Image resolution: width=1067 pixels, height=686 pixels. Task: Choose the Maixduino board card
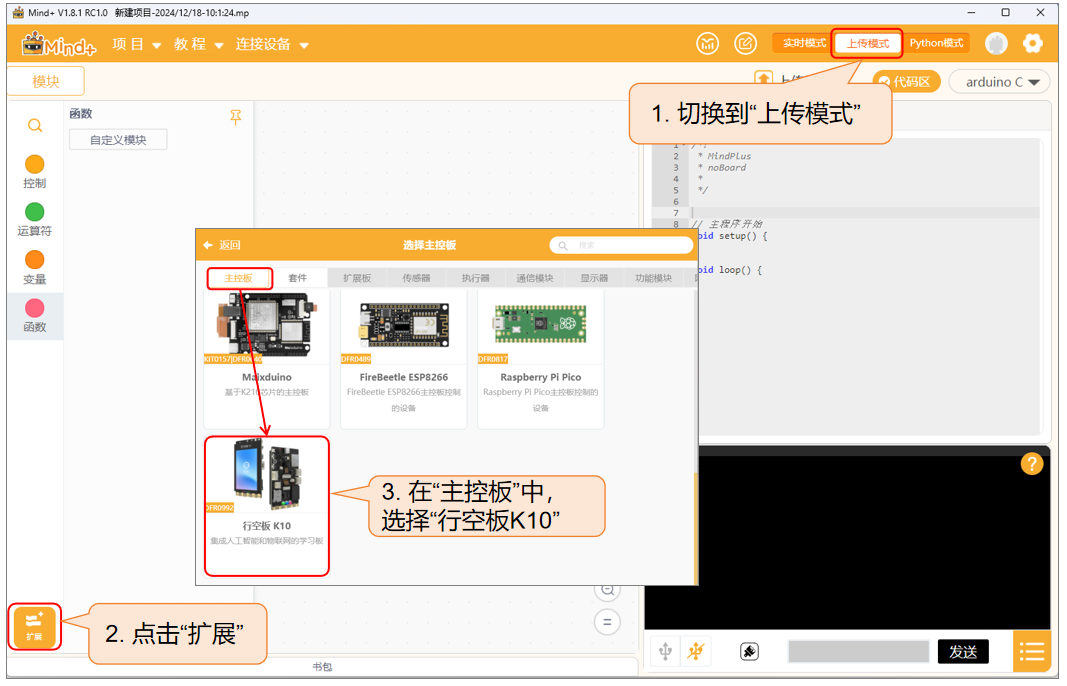coord(267,358)
